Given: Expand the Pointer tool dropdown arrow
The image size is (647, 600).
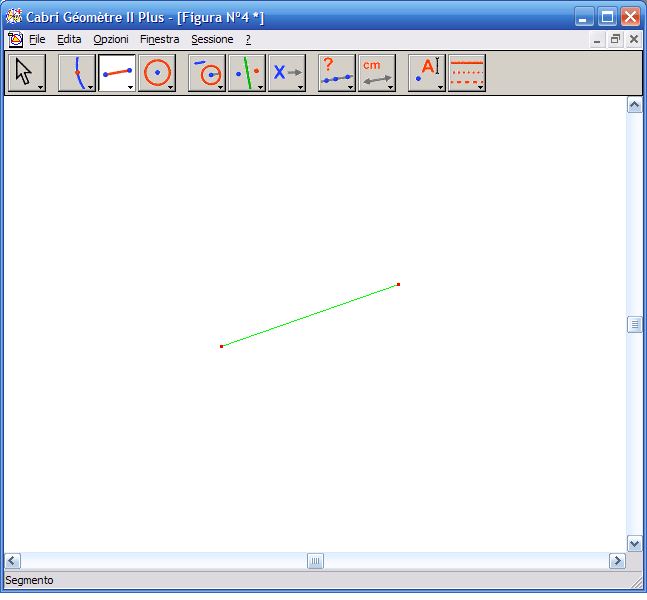Looking at the screenshot, I should click(40, 87).
